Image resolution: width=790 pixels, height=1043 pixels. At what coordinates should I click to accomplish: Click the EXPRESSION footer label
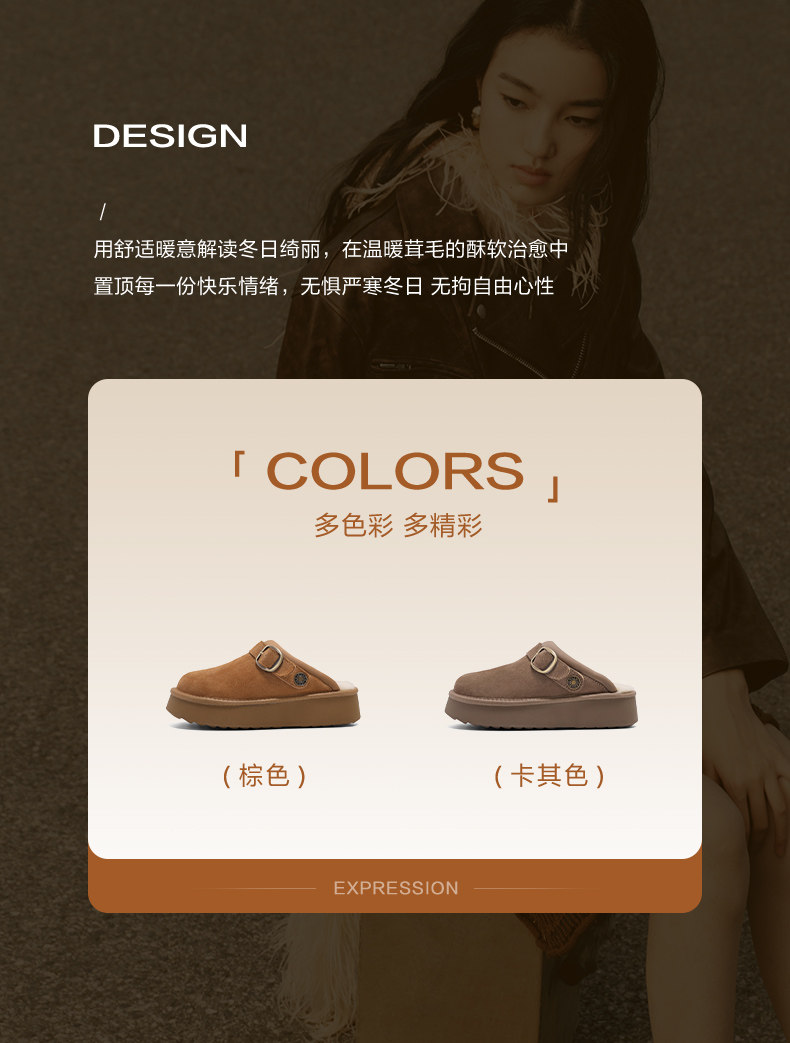(x=396, y=888)
